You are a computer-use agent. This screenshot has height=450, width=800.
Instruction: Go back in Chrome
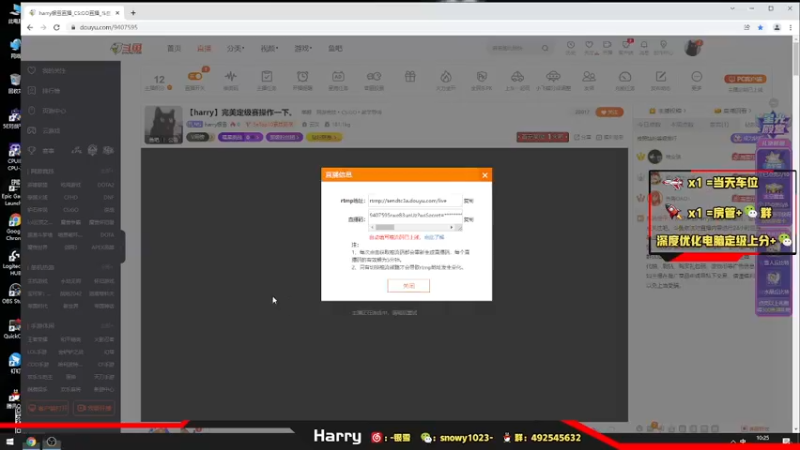click(30, 28)
